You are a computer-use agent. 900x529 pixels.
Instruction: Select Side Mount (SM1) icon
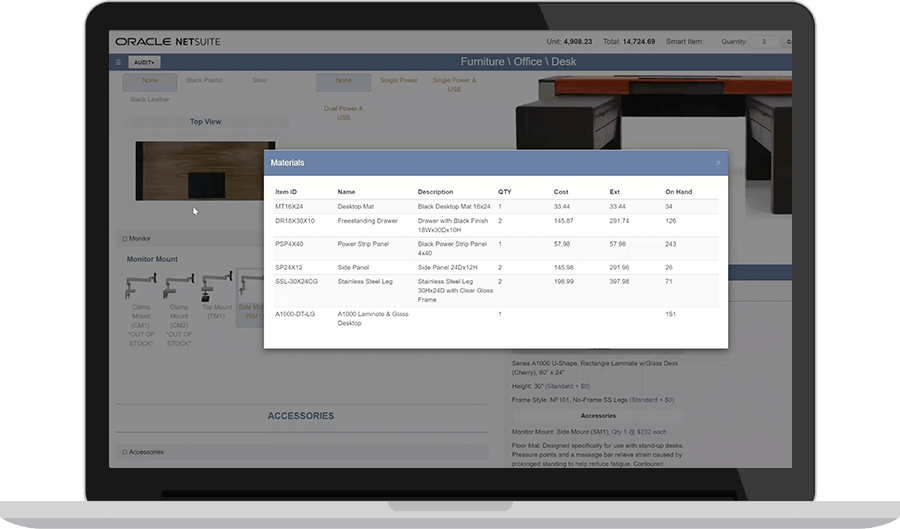251,287
